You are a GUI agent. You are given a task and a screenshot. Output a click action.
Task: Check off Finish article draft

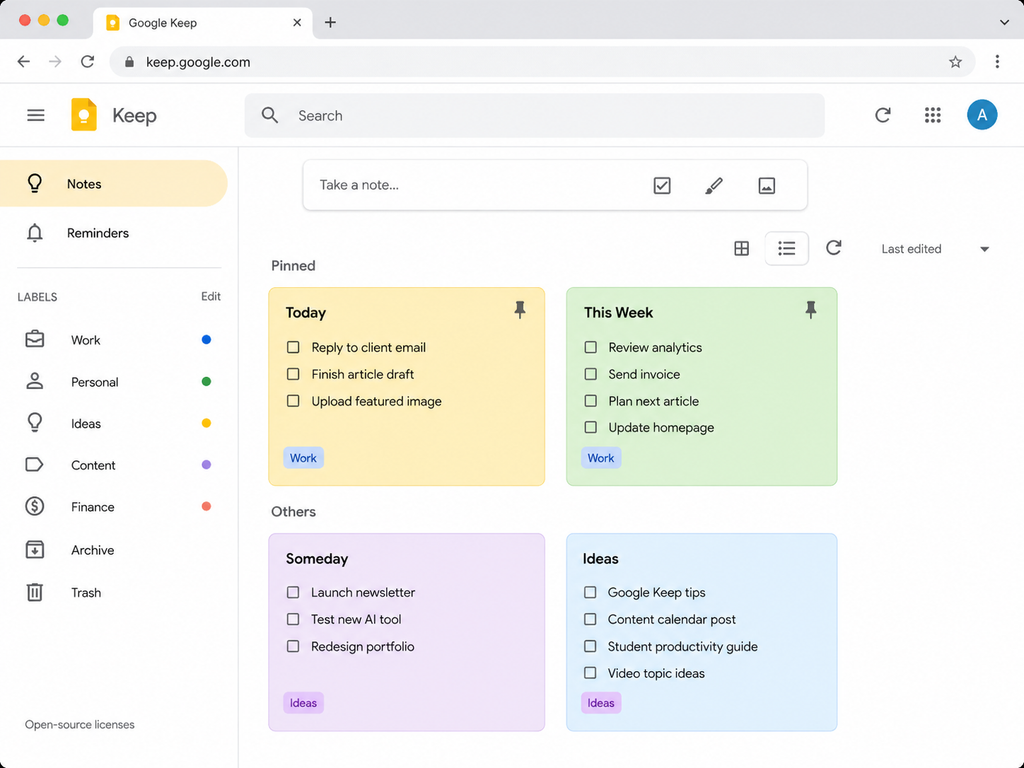point(293,374)
